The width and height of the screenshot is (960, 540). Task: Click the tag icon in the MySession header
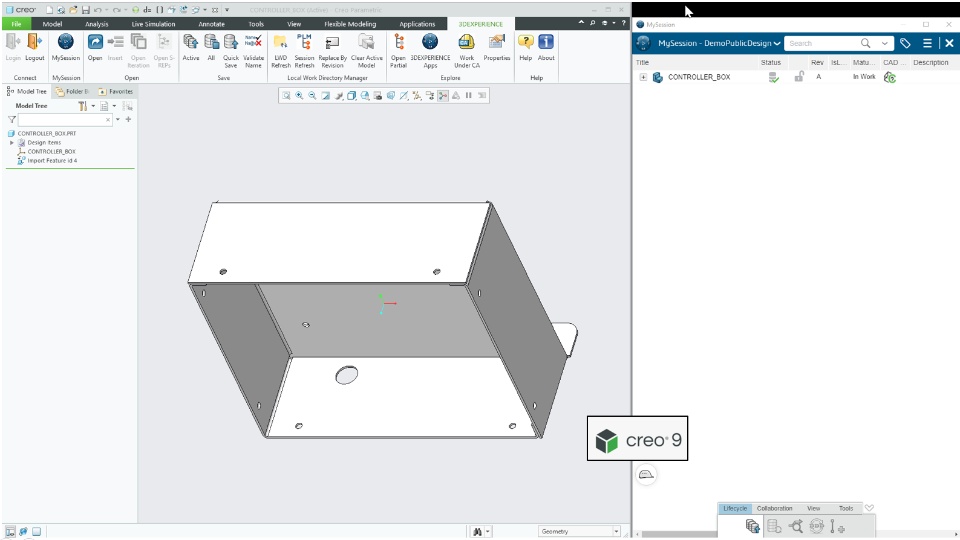(x=905, y=43)
